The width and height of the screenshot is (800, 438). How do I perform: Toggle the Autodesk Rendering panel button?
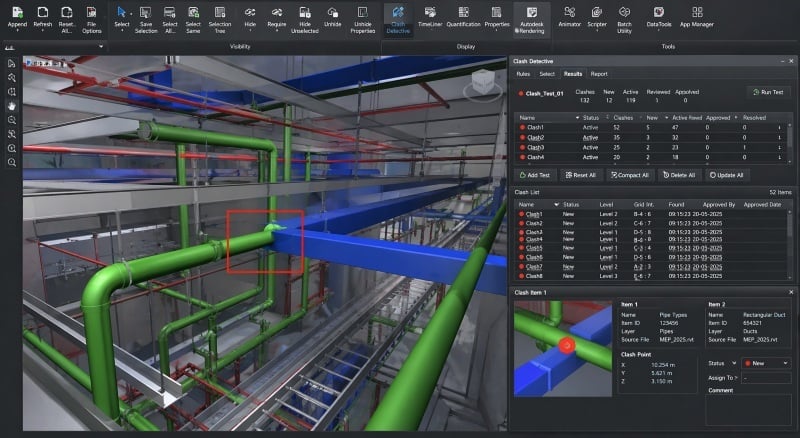[532, 19]
